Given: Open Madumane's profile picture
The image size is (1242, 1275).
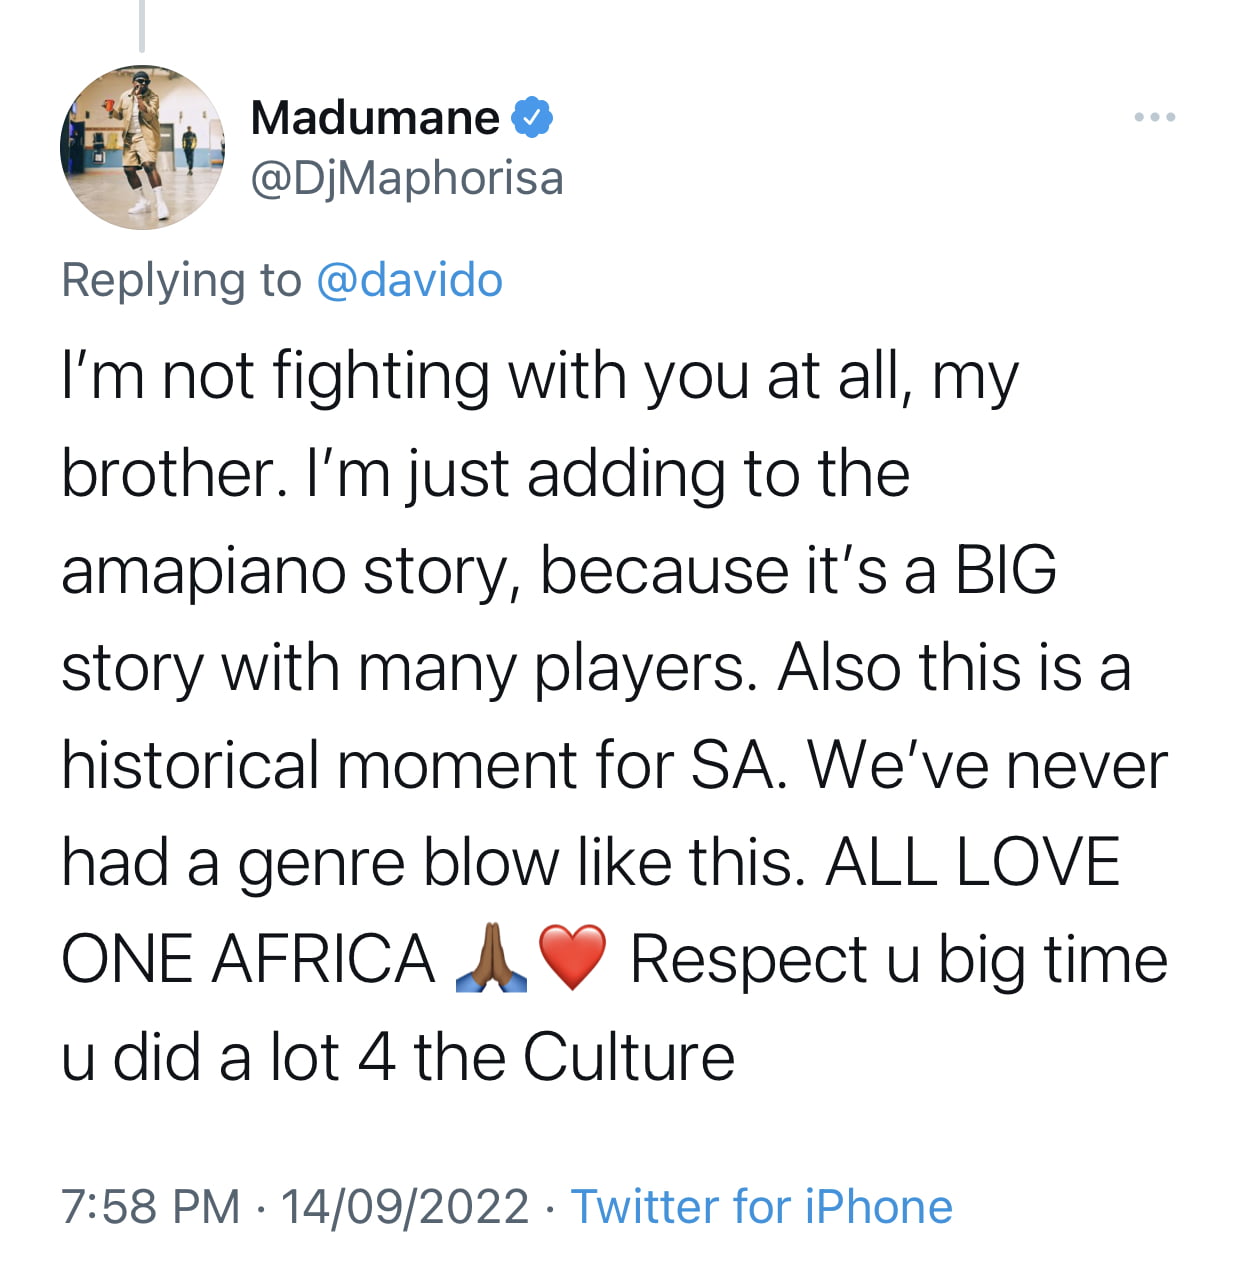Looking at the screenshot, I should point(143,148).
